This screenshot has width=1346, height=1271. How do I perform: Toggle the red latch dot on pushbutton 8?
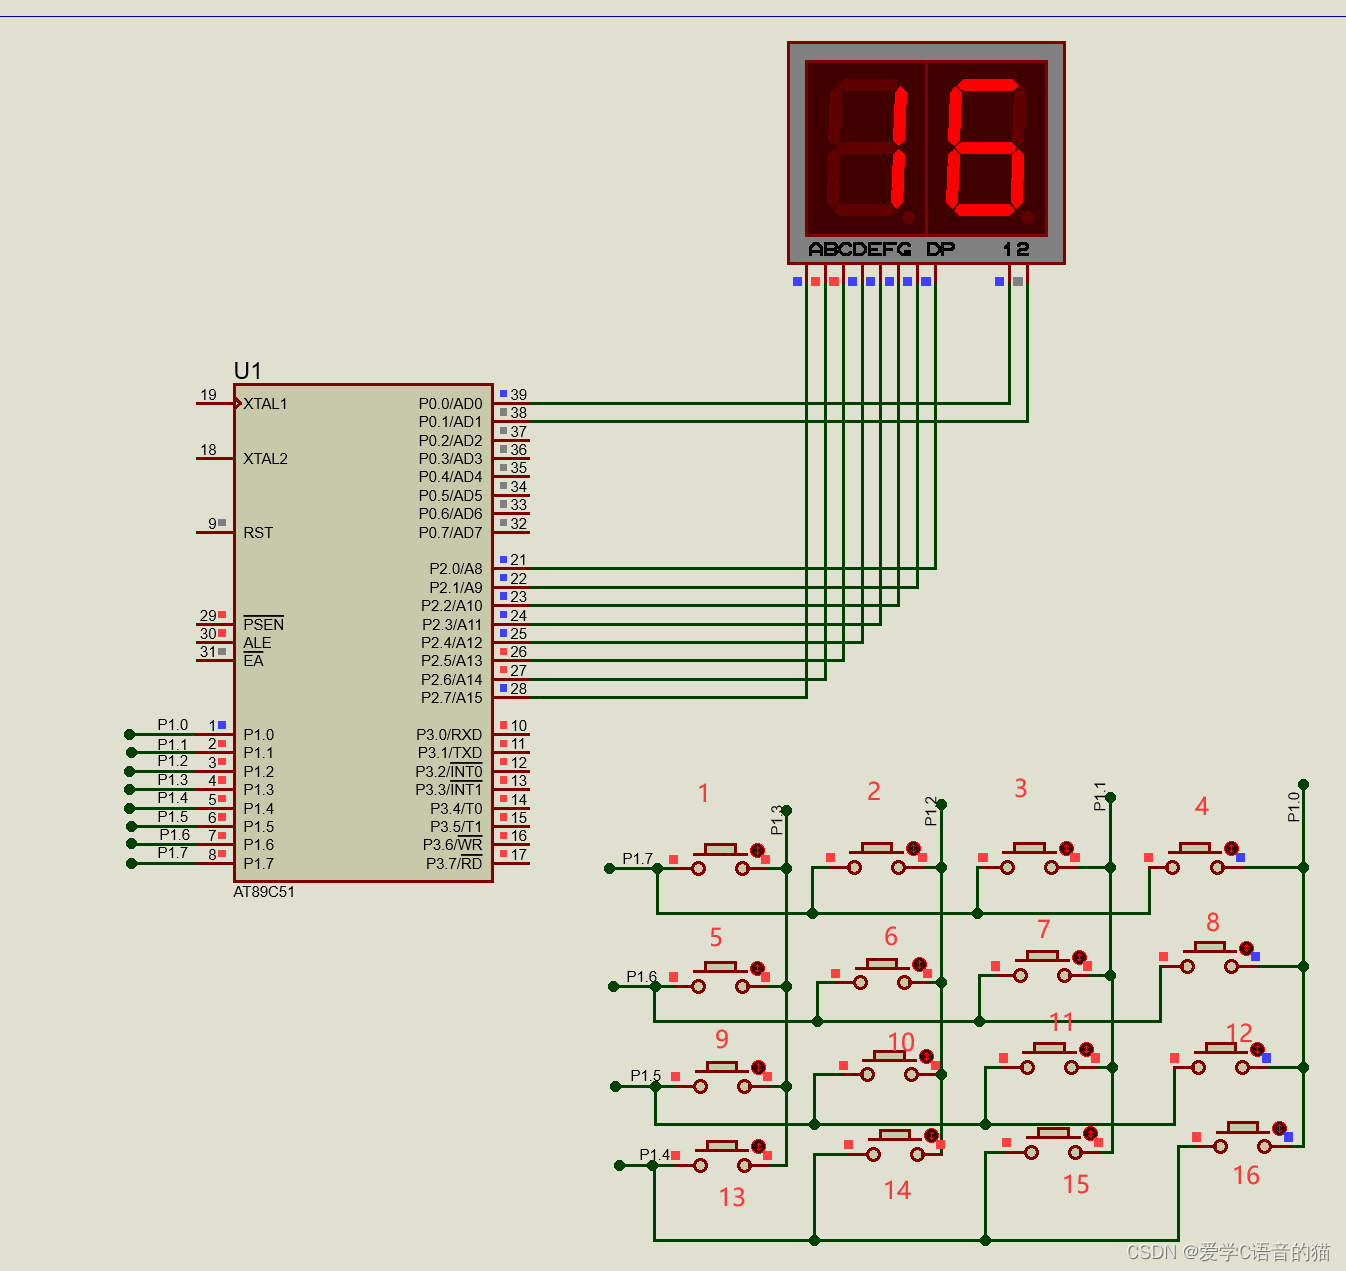[1246, 948]
